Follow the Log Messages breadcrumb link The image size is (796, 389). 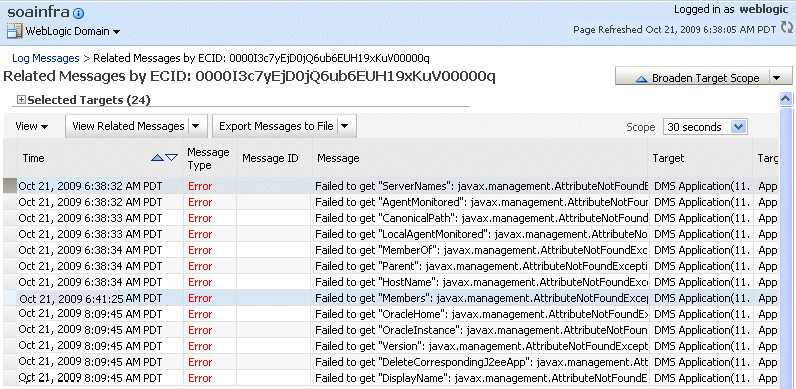tap(46, 58)
